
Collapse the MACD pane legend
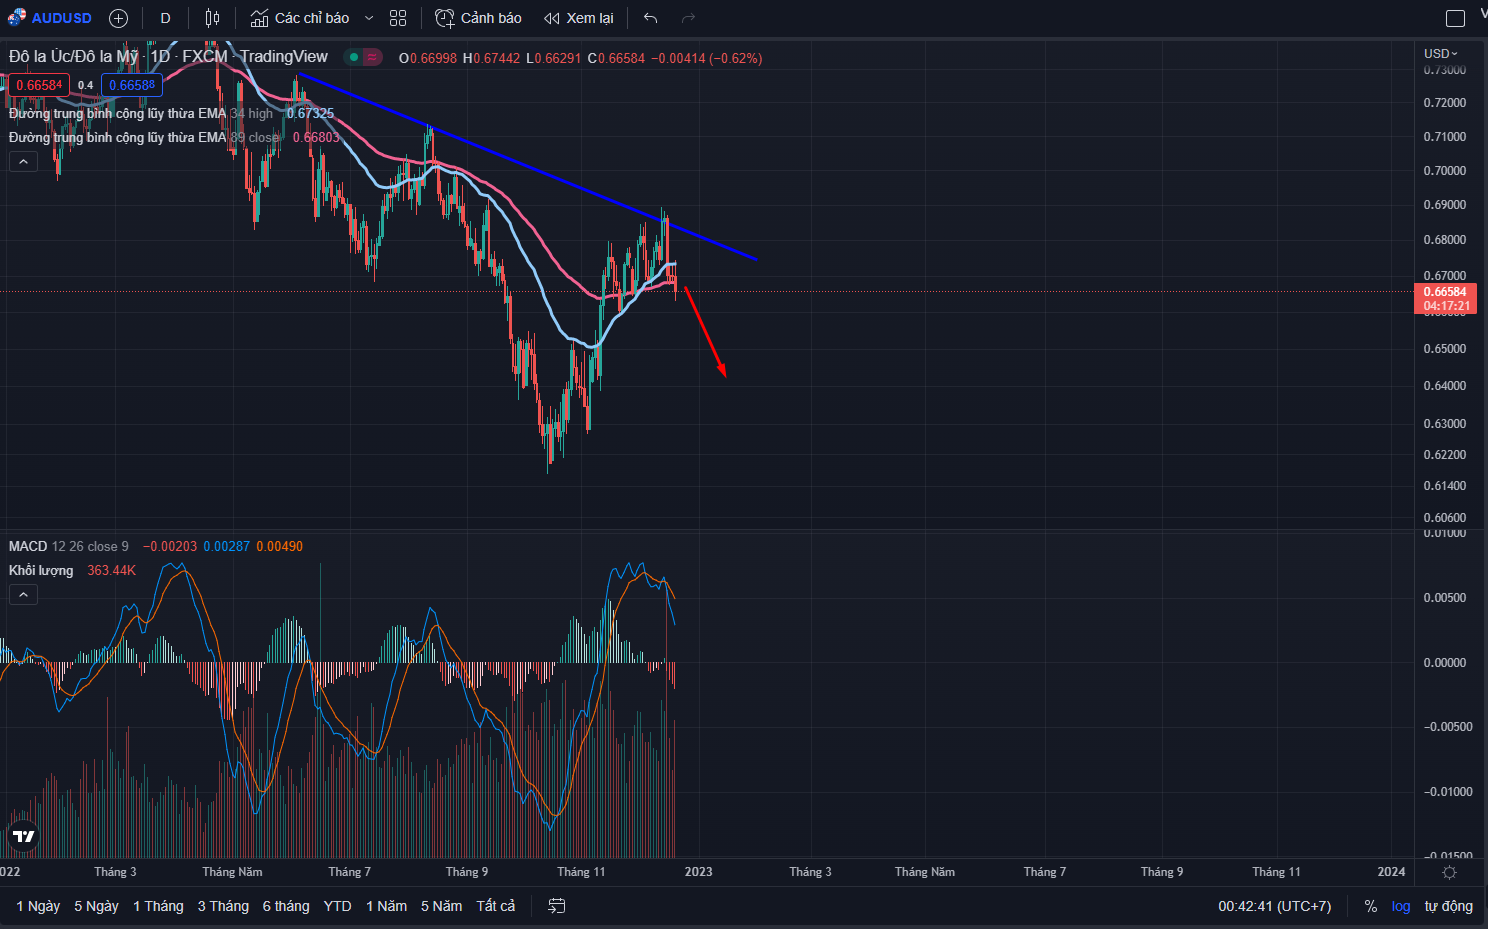pyautogui.click(x=23, y=594)
